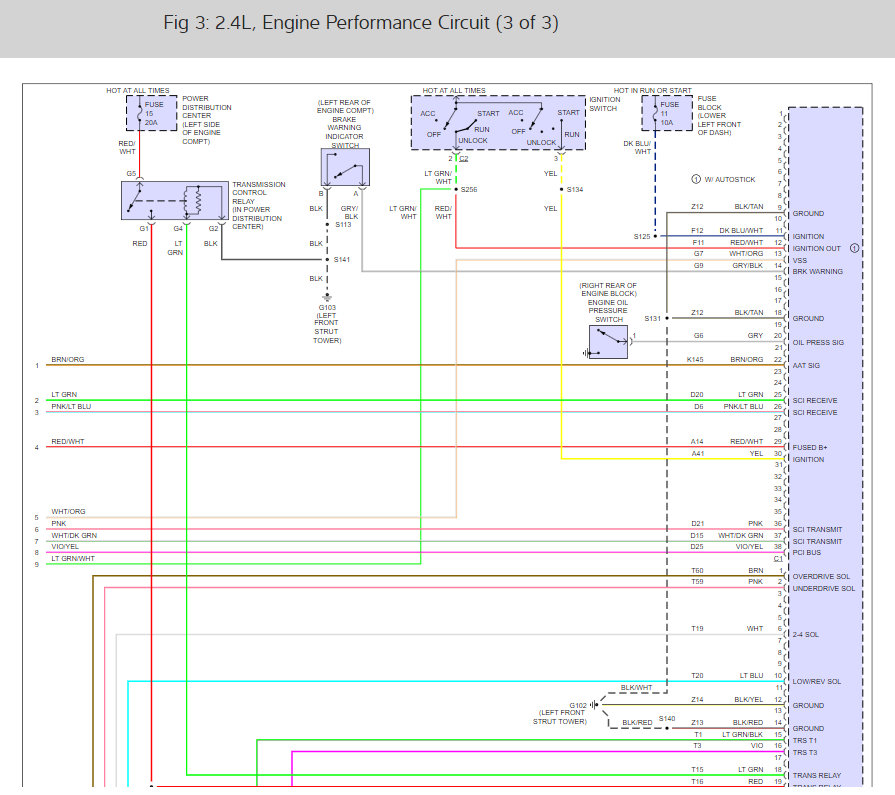
Task: Click the OVERDRIVE SOL pin label
Action: pos(821,576)
